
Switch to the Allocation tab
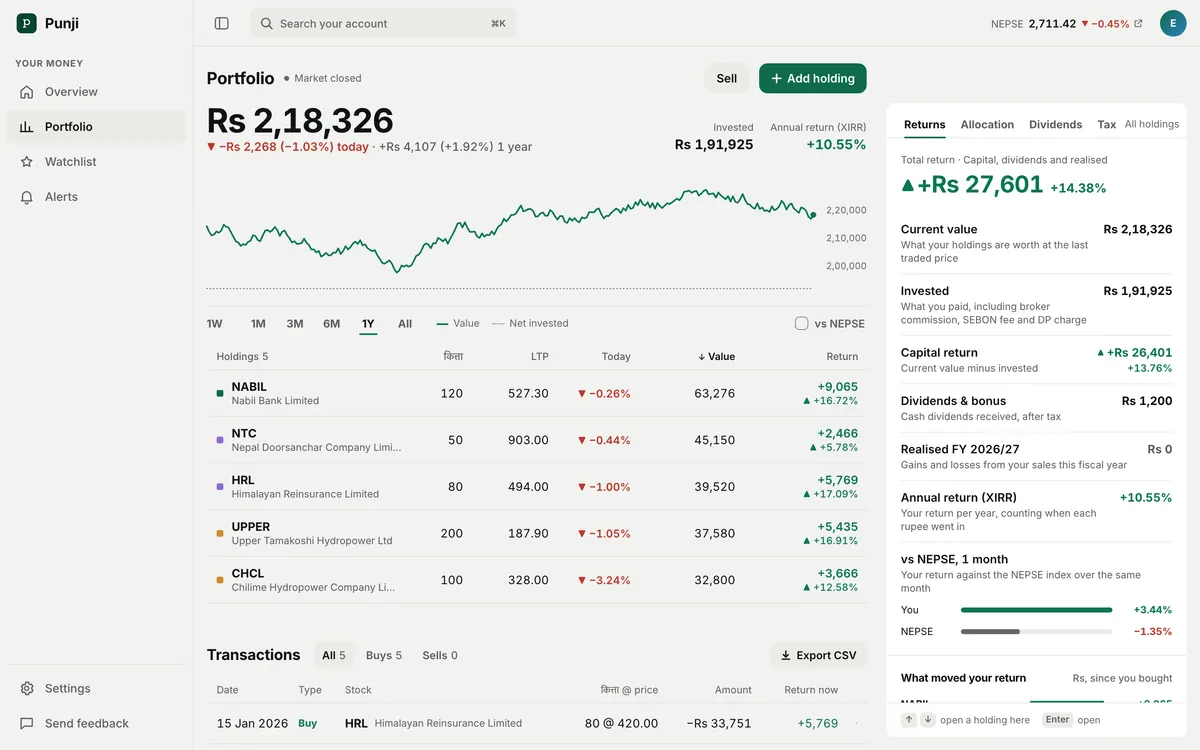coord(987,125)
